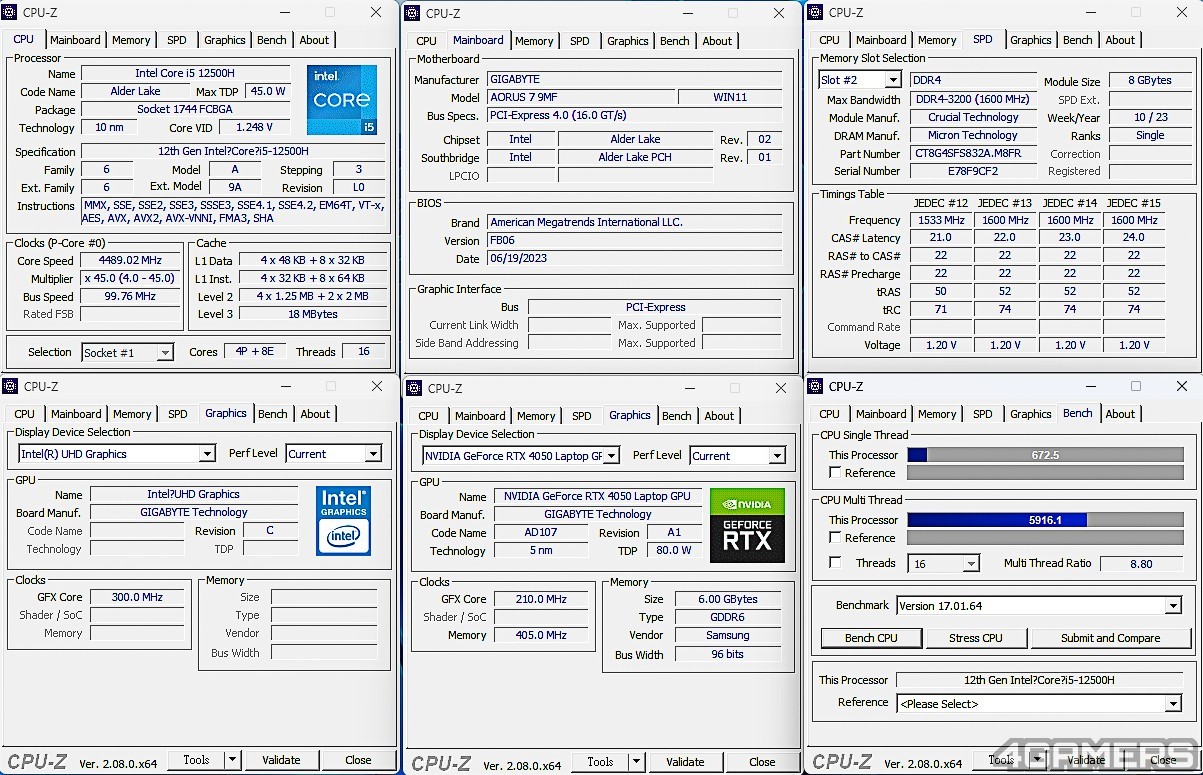This screenshot has width=1203, height=775.
Task: Select the SPD tab in the Intel UHD Graphics window
Action: (x=178, y=414)
